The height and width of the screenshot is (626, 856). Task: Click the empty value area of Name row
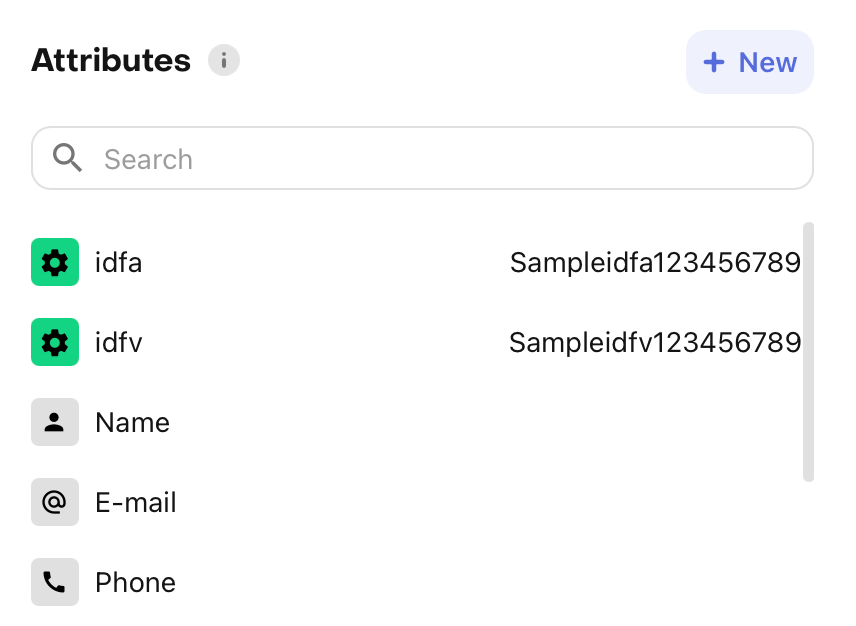pos(600,423)
